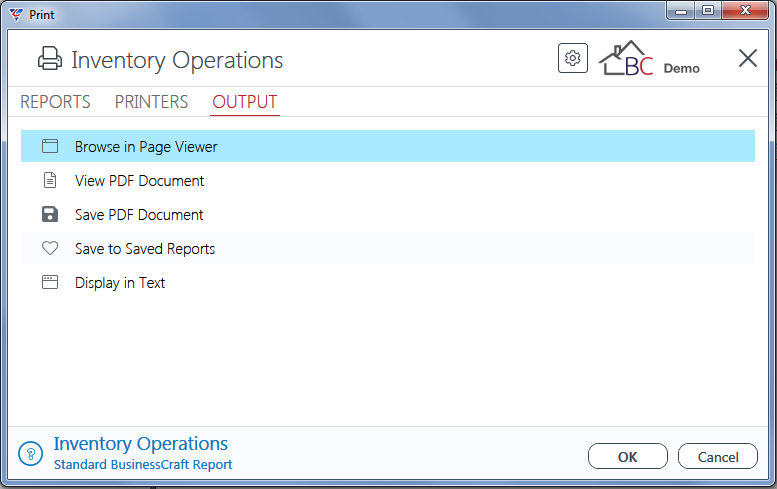Maximize the Print window
The width and height of the screenshot is (777, 489).
click(708, 10)
